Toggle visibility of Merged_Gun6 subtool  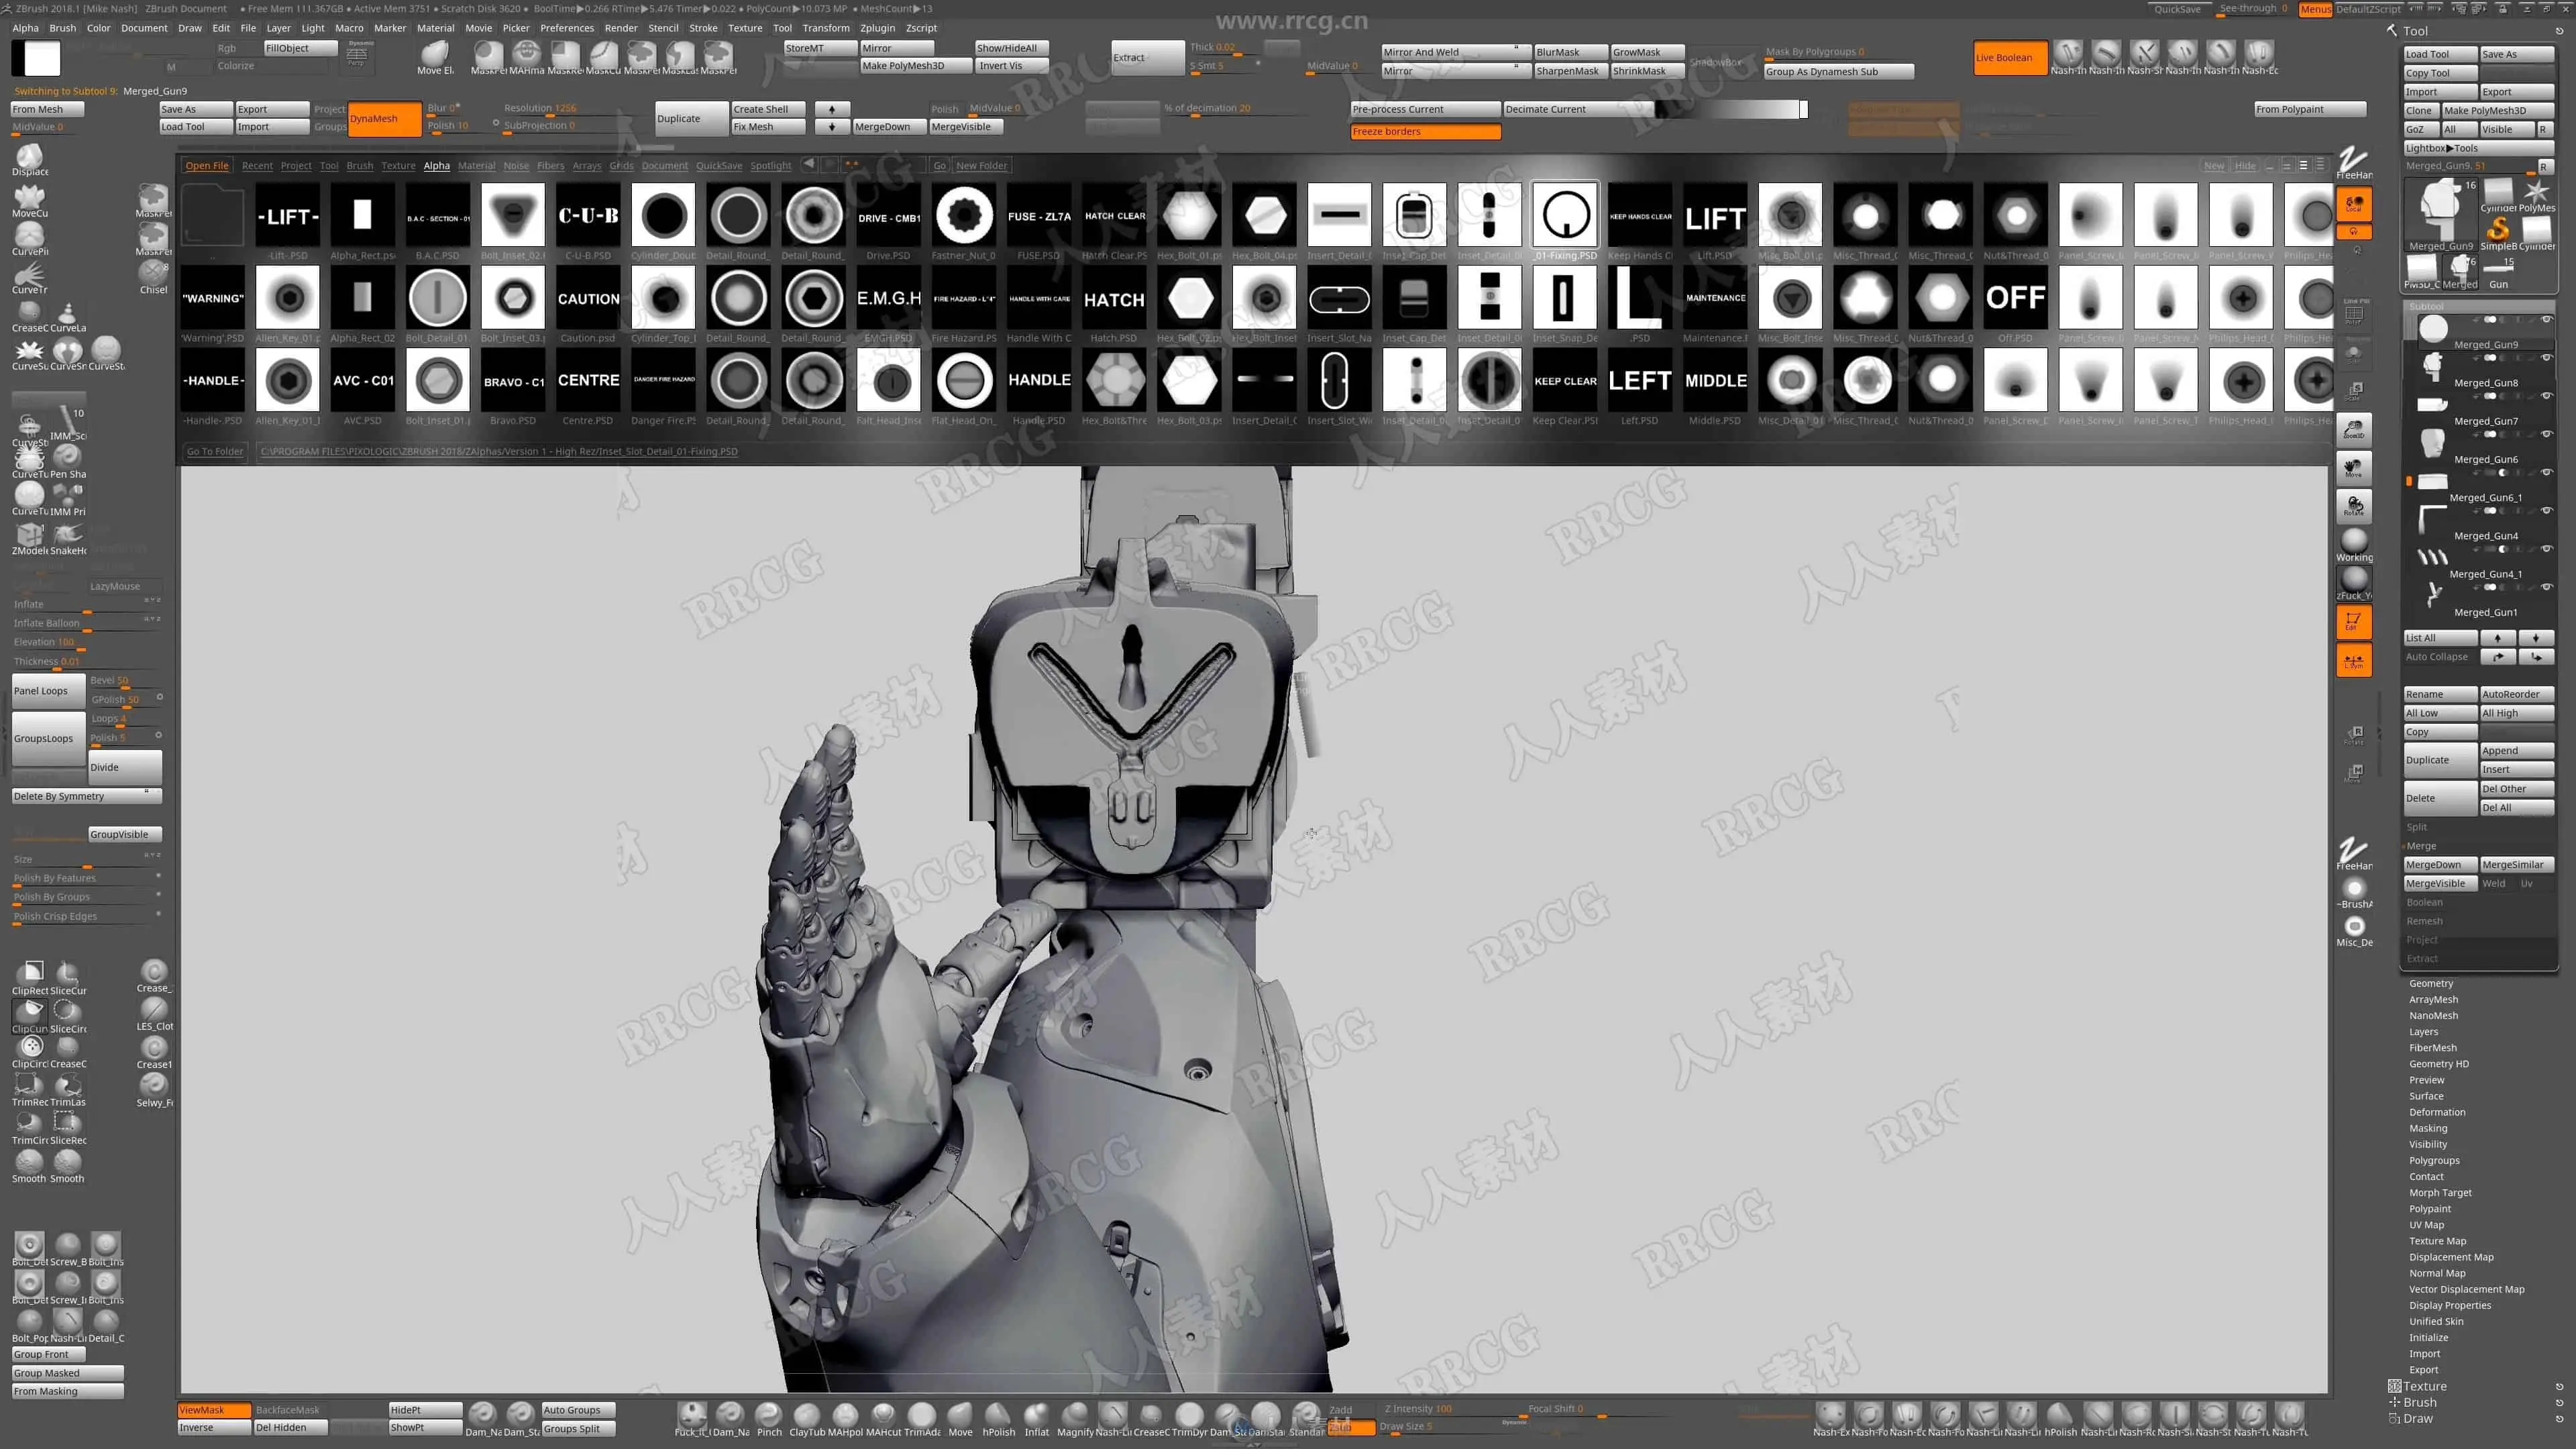[2546, 434]
